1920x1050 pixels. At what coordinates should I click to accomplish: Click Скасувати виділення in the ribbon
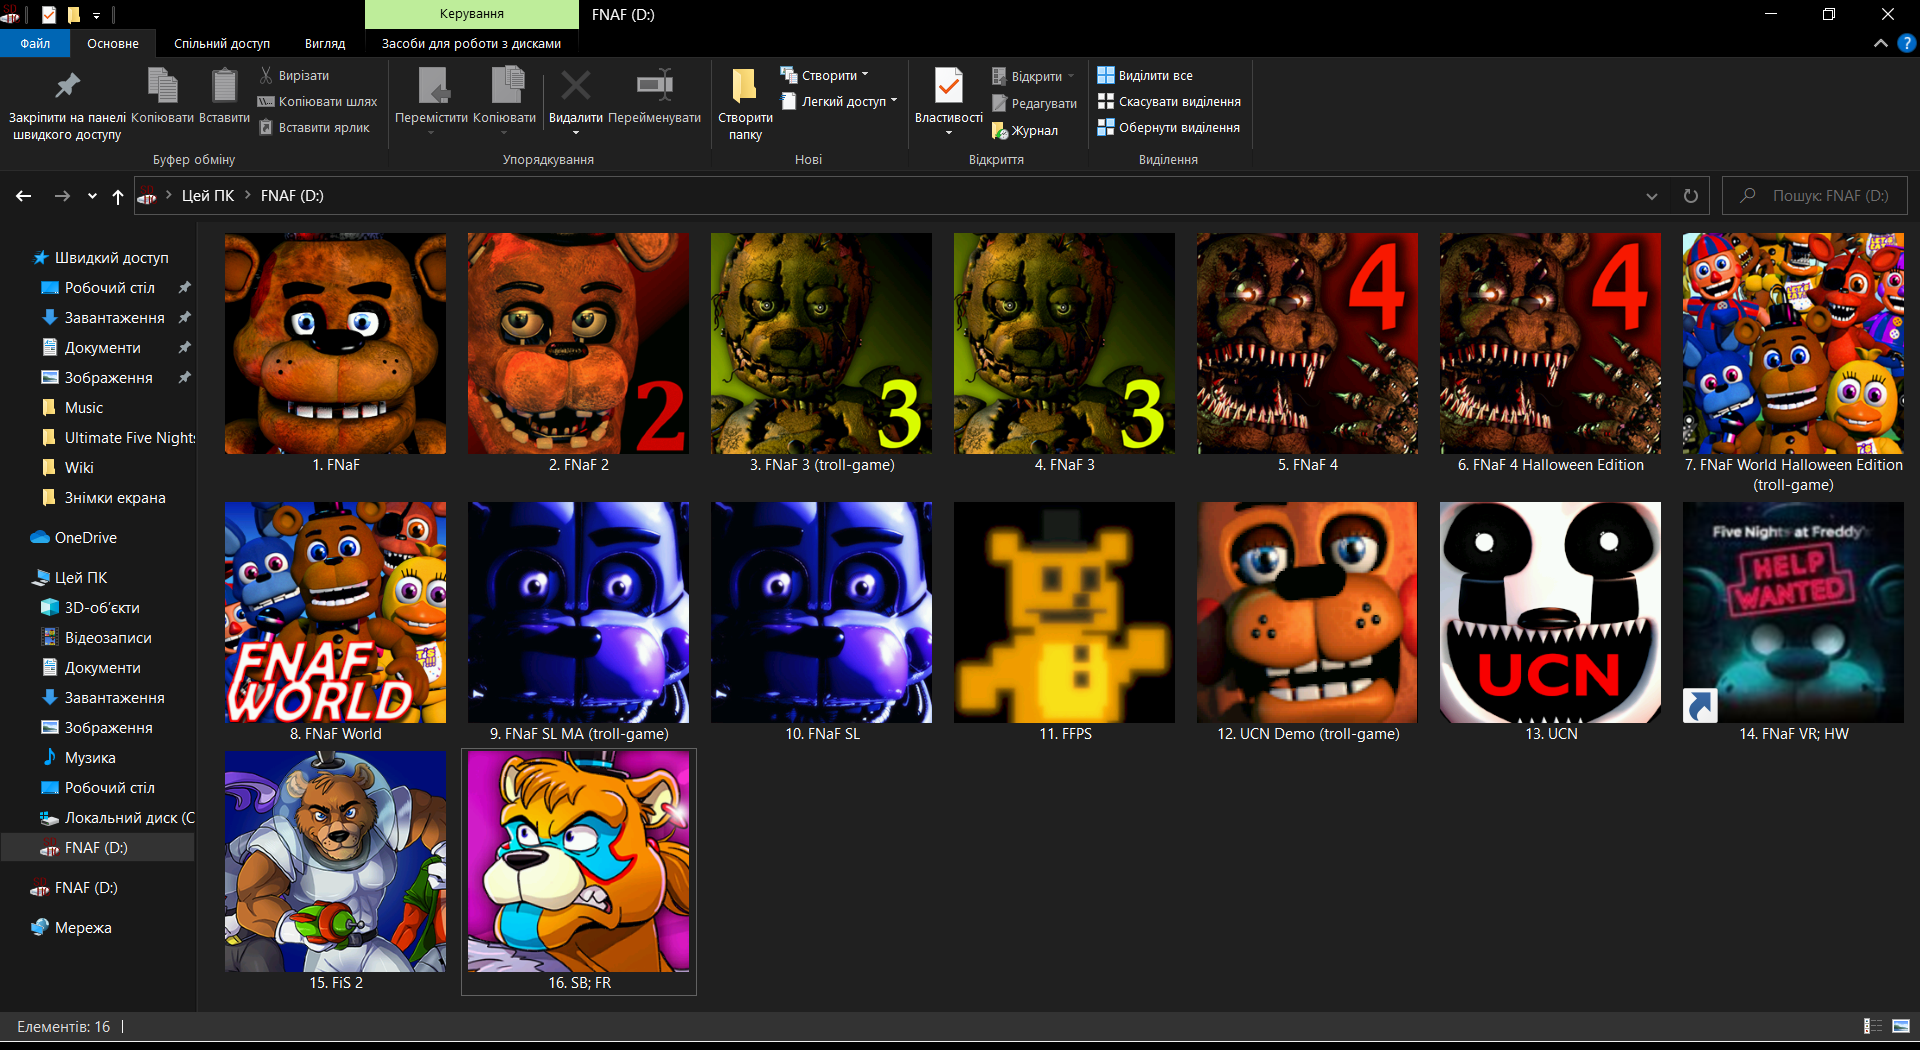tap(1169, 101)
